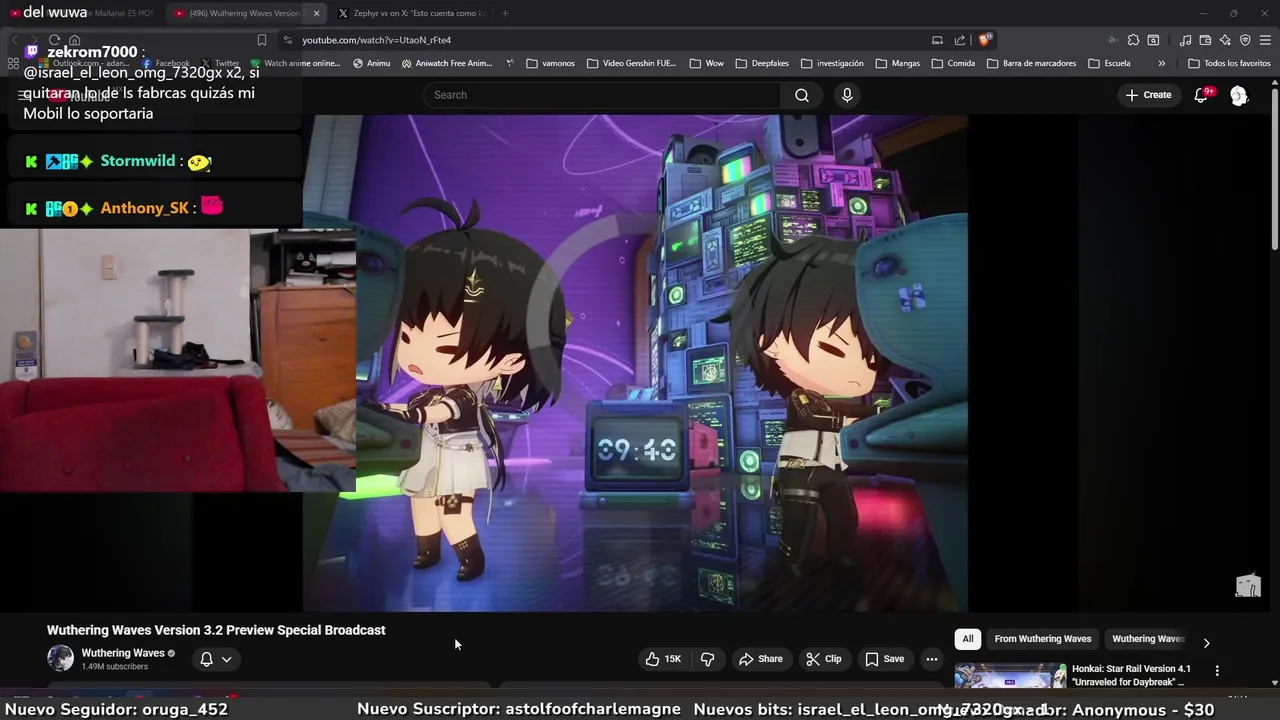Share the Wuthering Waves video
The image size is (1280, 720).
(760, 659)
